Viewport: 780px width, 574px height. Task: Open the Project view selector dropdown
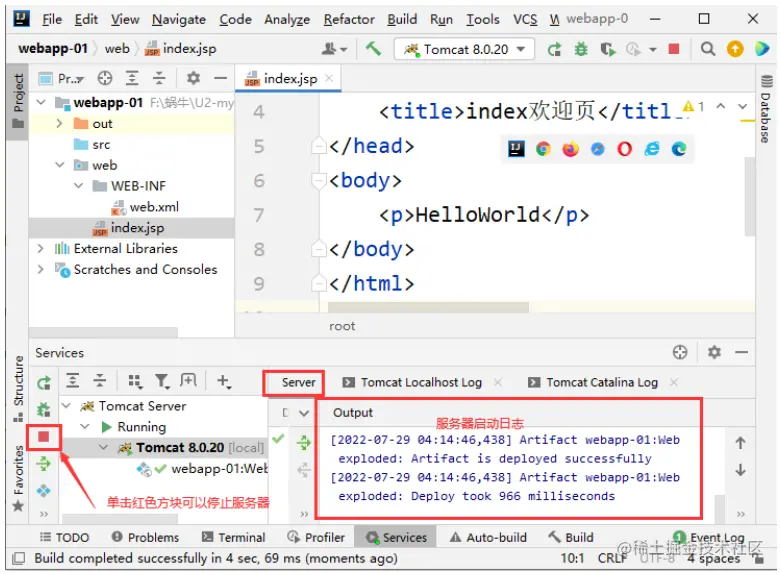click(62, 79)
